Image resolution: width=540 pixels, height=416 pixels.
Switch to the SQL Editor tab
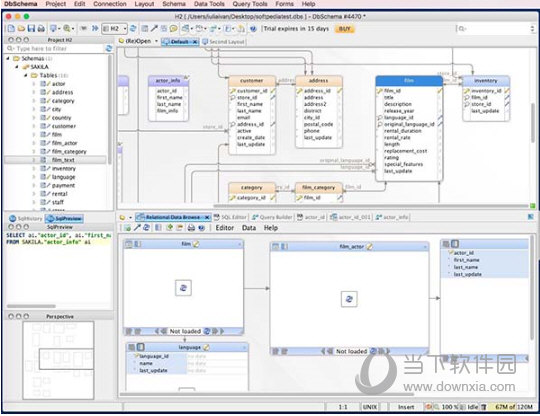(230, 217)
